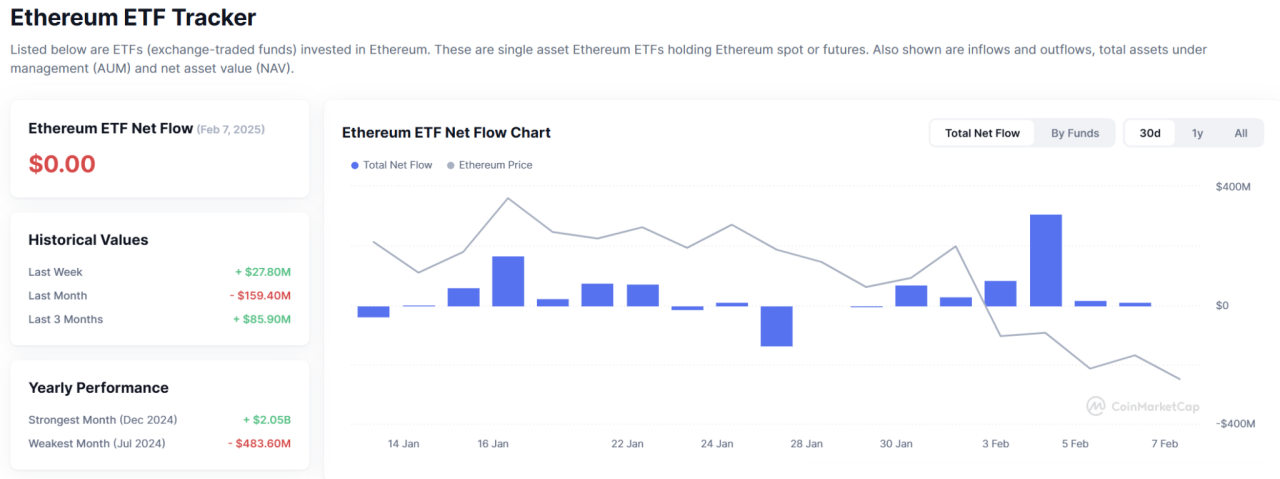The image size is (1280, 479).
Task: Select the negative bar at 28 Jan
Action: [x=776, y=326]
